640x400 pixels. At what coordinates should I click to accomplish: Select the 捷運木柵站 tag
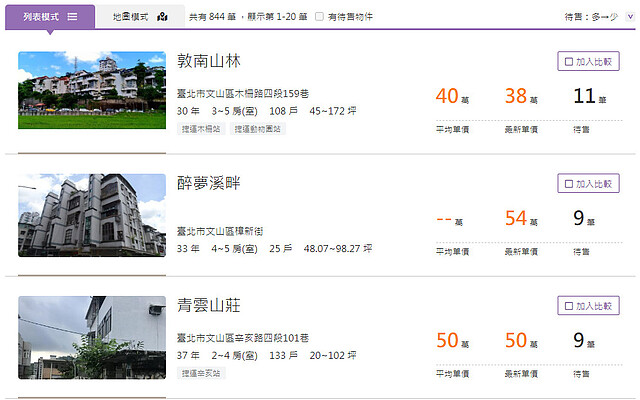(x=201, y=129)
